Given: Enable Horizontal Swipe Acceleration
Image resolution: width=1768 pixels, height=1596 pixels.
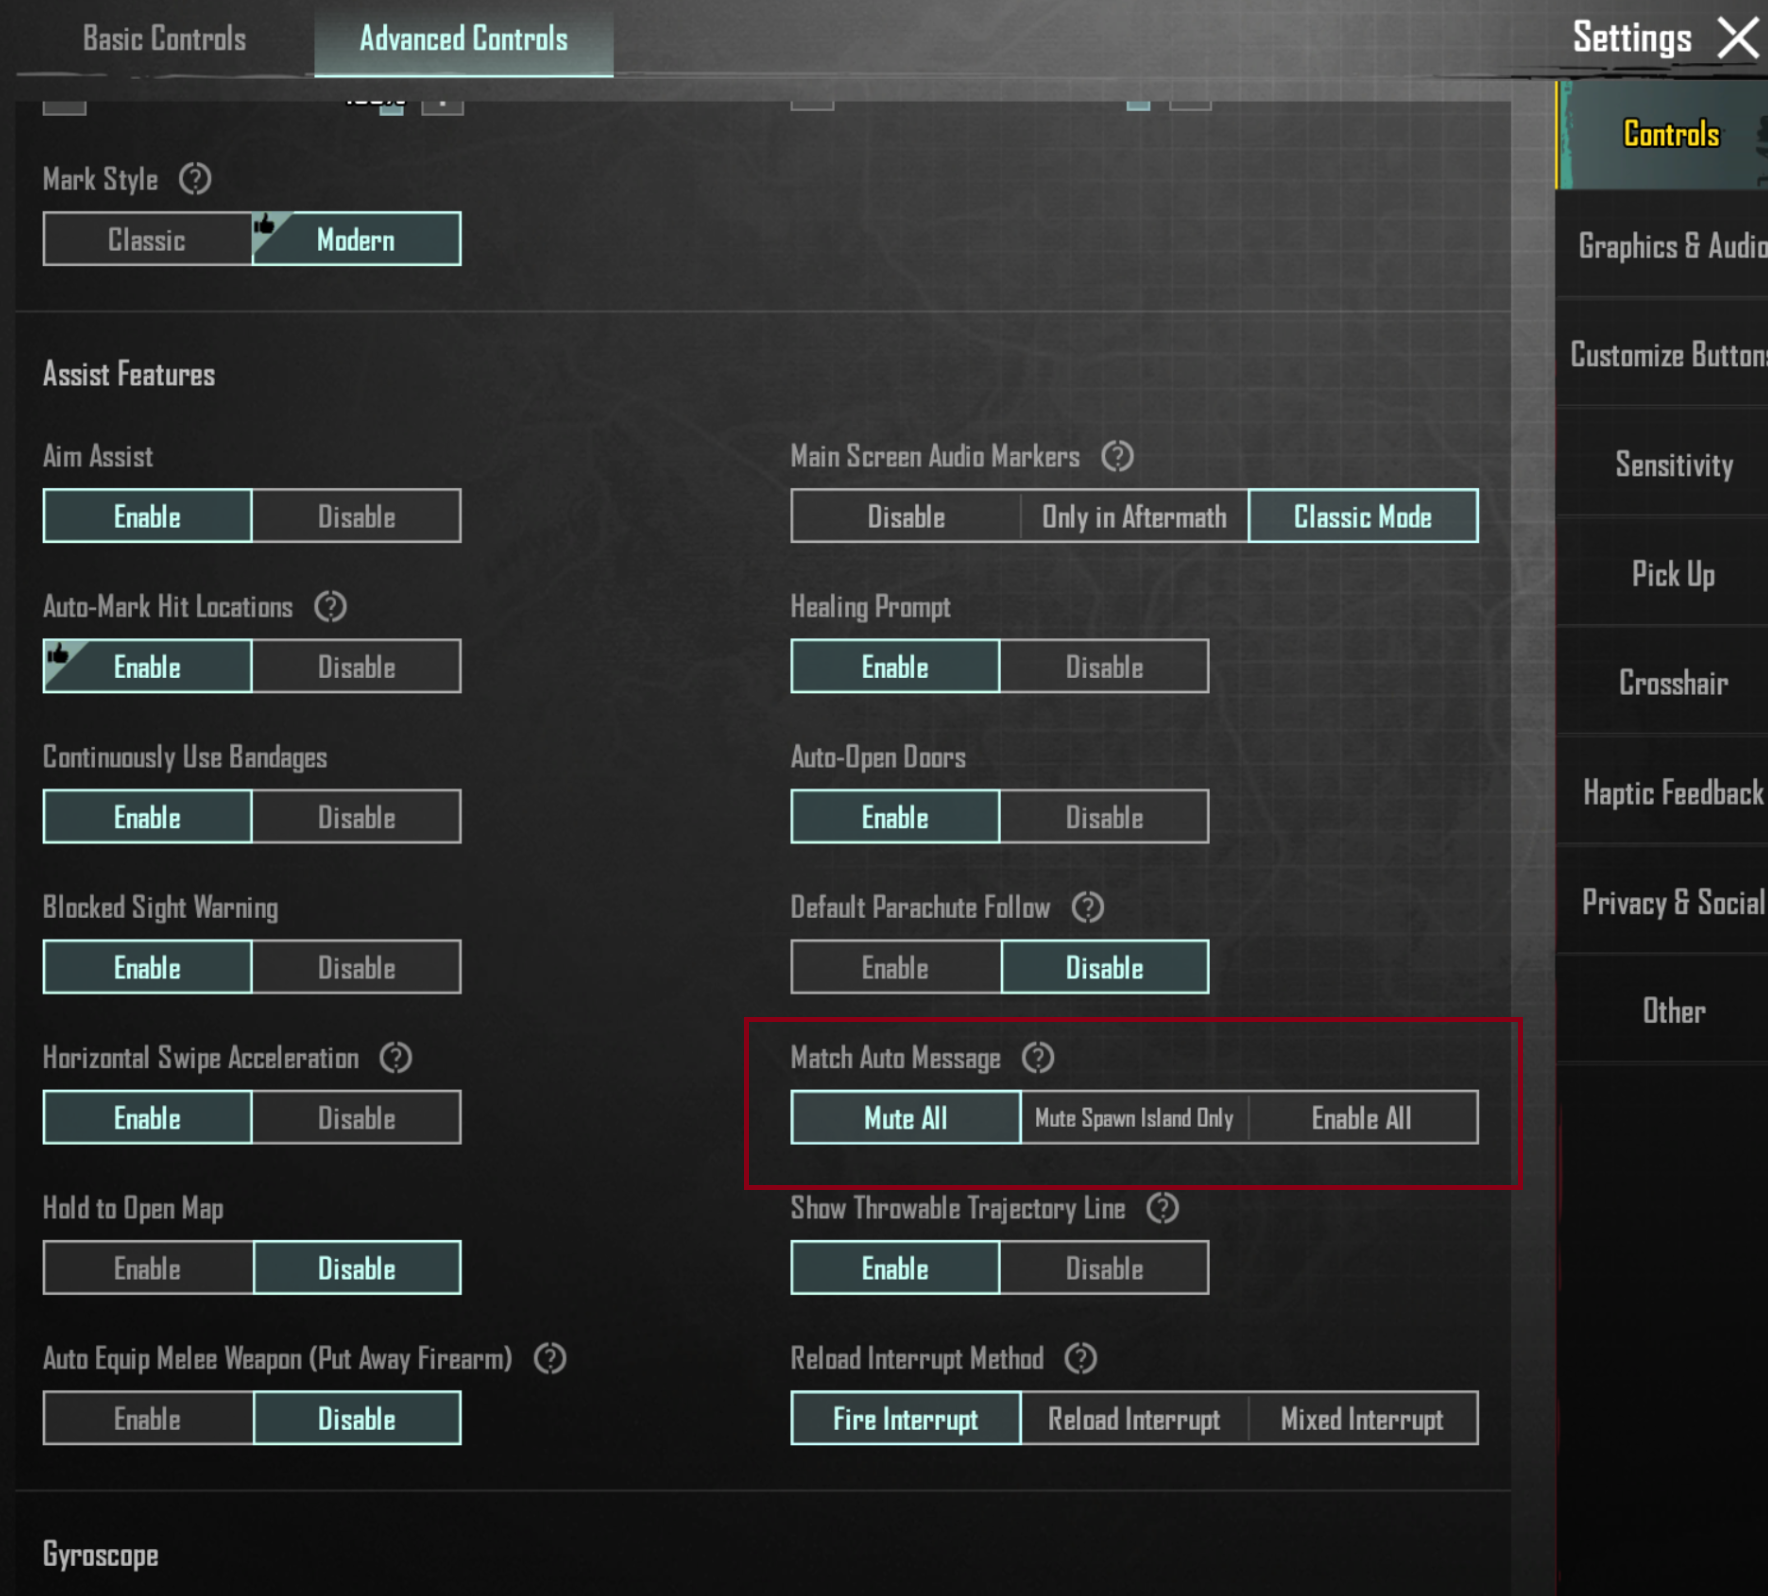Looking at the screenshot, I should coord(147,1117).
